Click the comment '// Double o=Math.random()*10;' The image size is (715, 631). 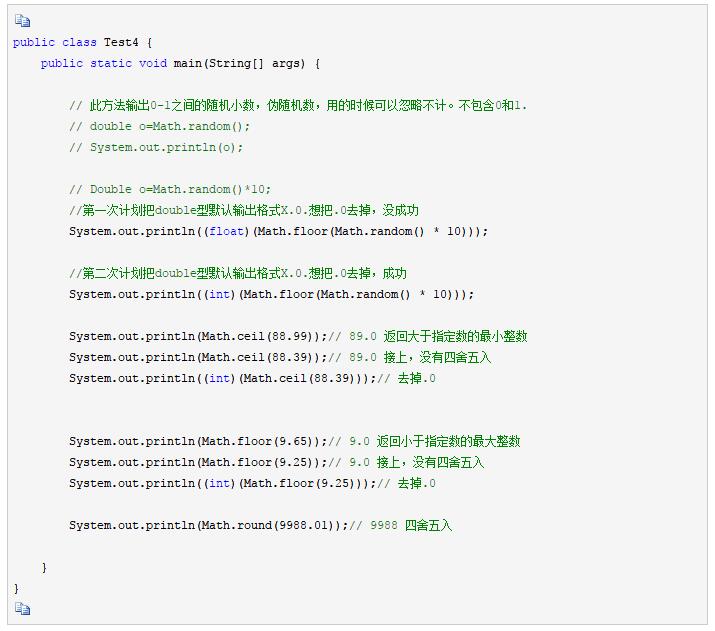170,189
